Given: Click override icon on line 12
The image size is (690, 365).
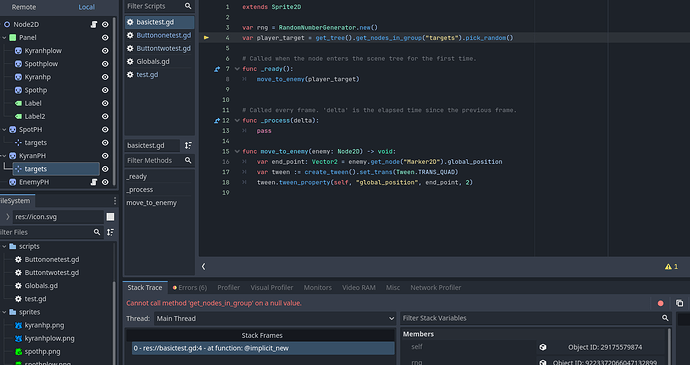Looking at the screenshot, I should pos(217,121).
